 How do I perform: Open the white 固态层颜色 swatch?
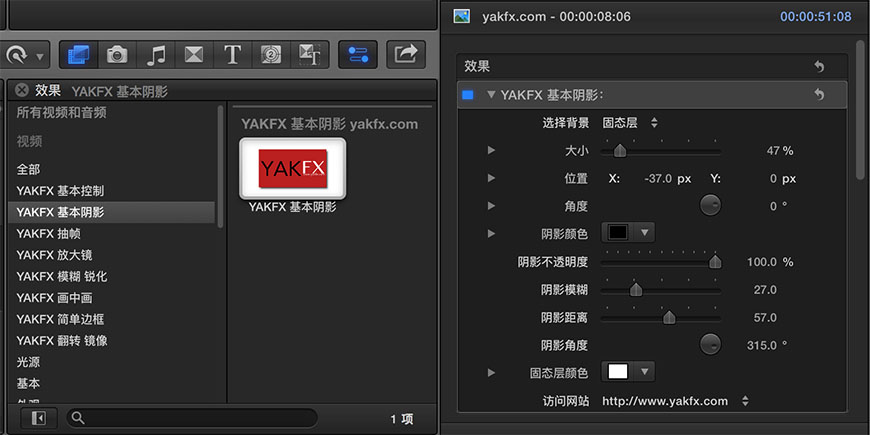[618, 371]
